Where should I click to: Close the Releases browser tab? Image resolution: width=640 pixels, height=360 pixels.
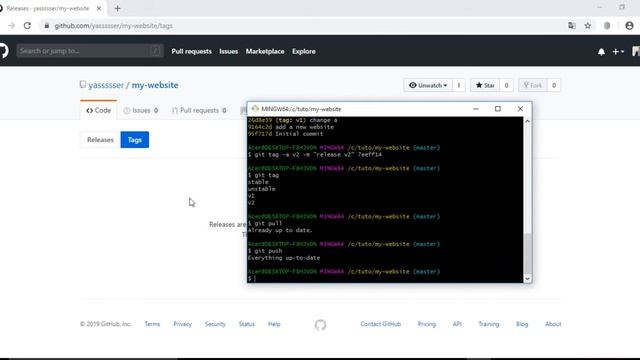pos(99,8)
